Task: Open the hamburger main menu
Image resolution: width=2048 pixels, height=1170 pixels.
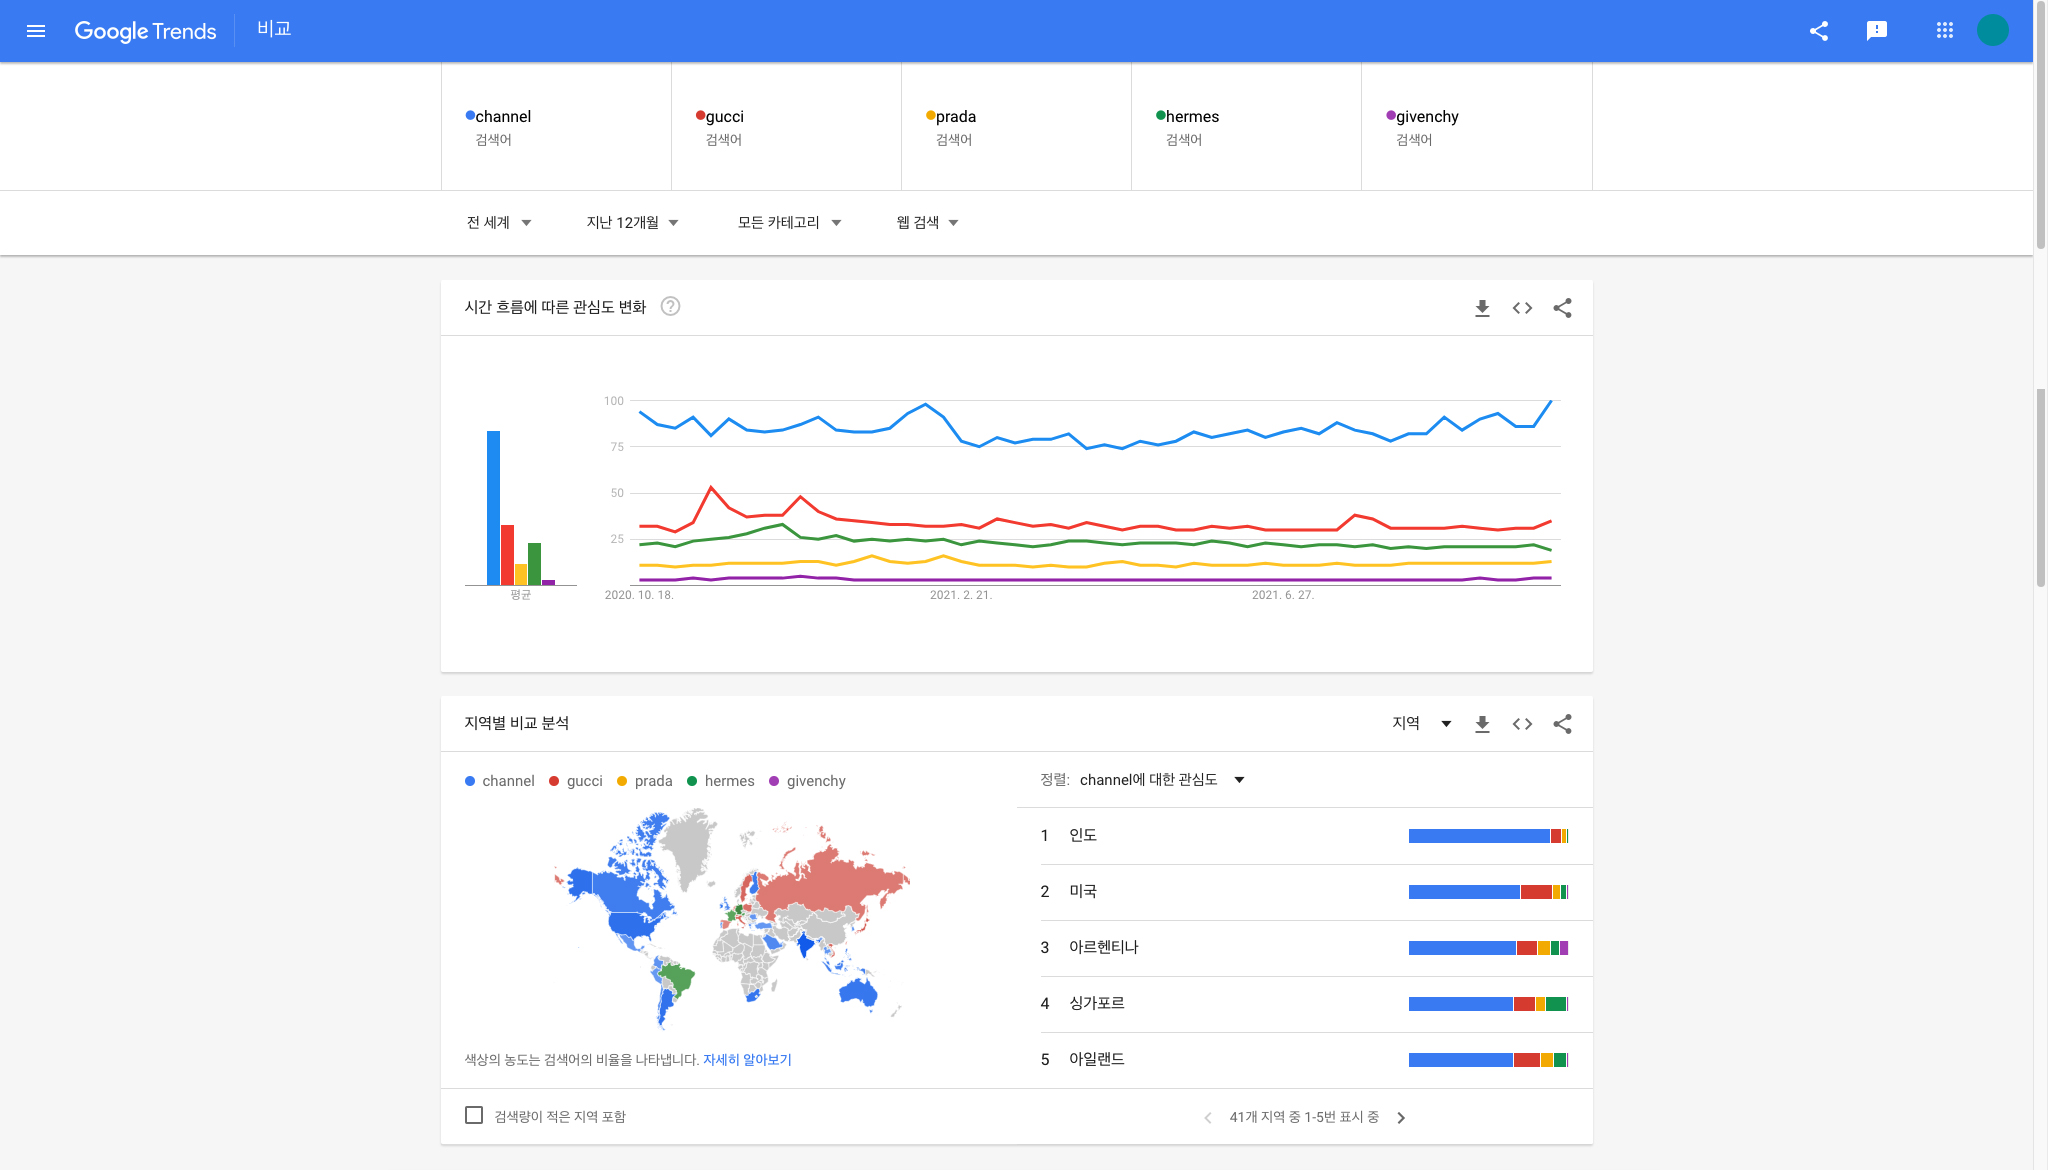Action: point(36,31)
